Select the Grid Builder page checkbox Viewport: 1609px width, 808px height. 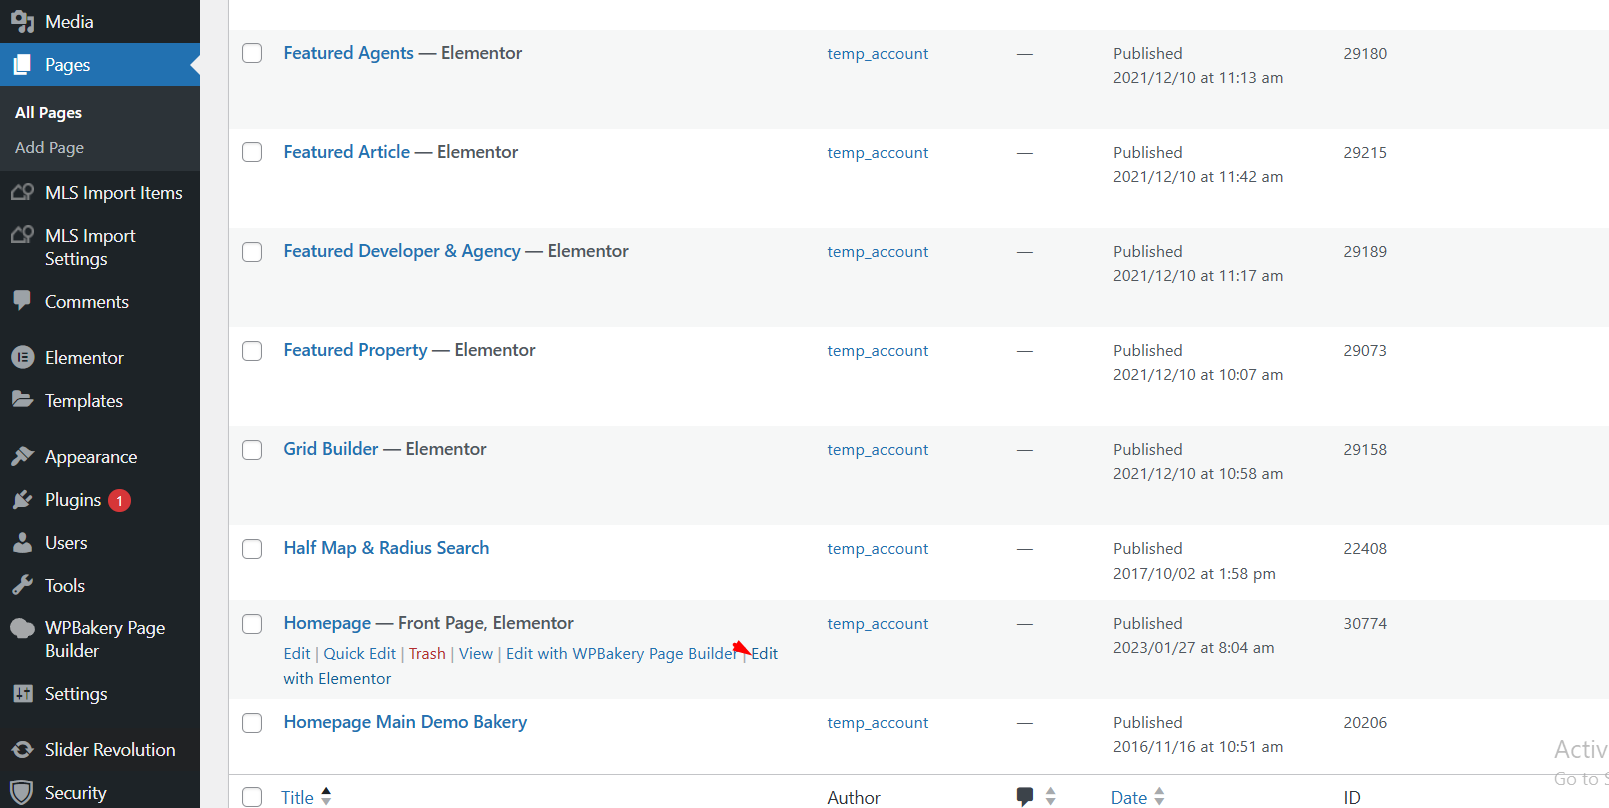[x=252, y=449]
